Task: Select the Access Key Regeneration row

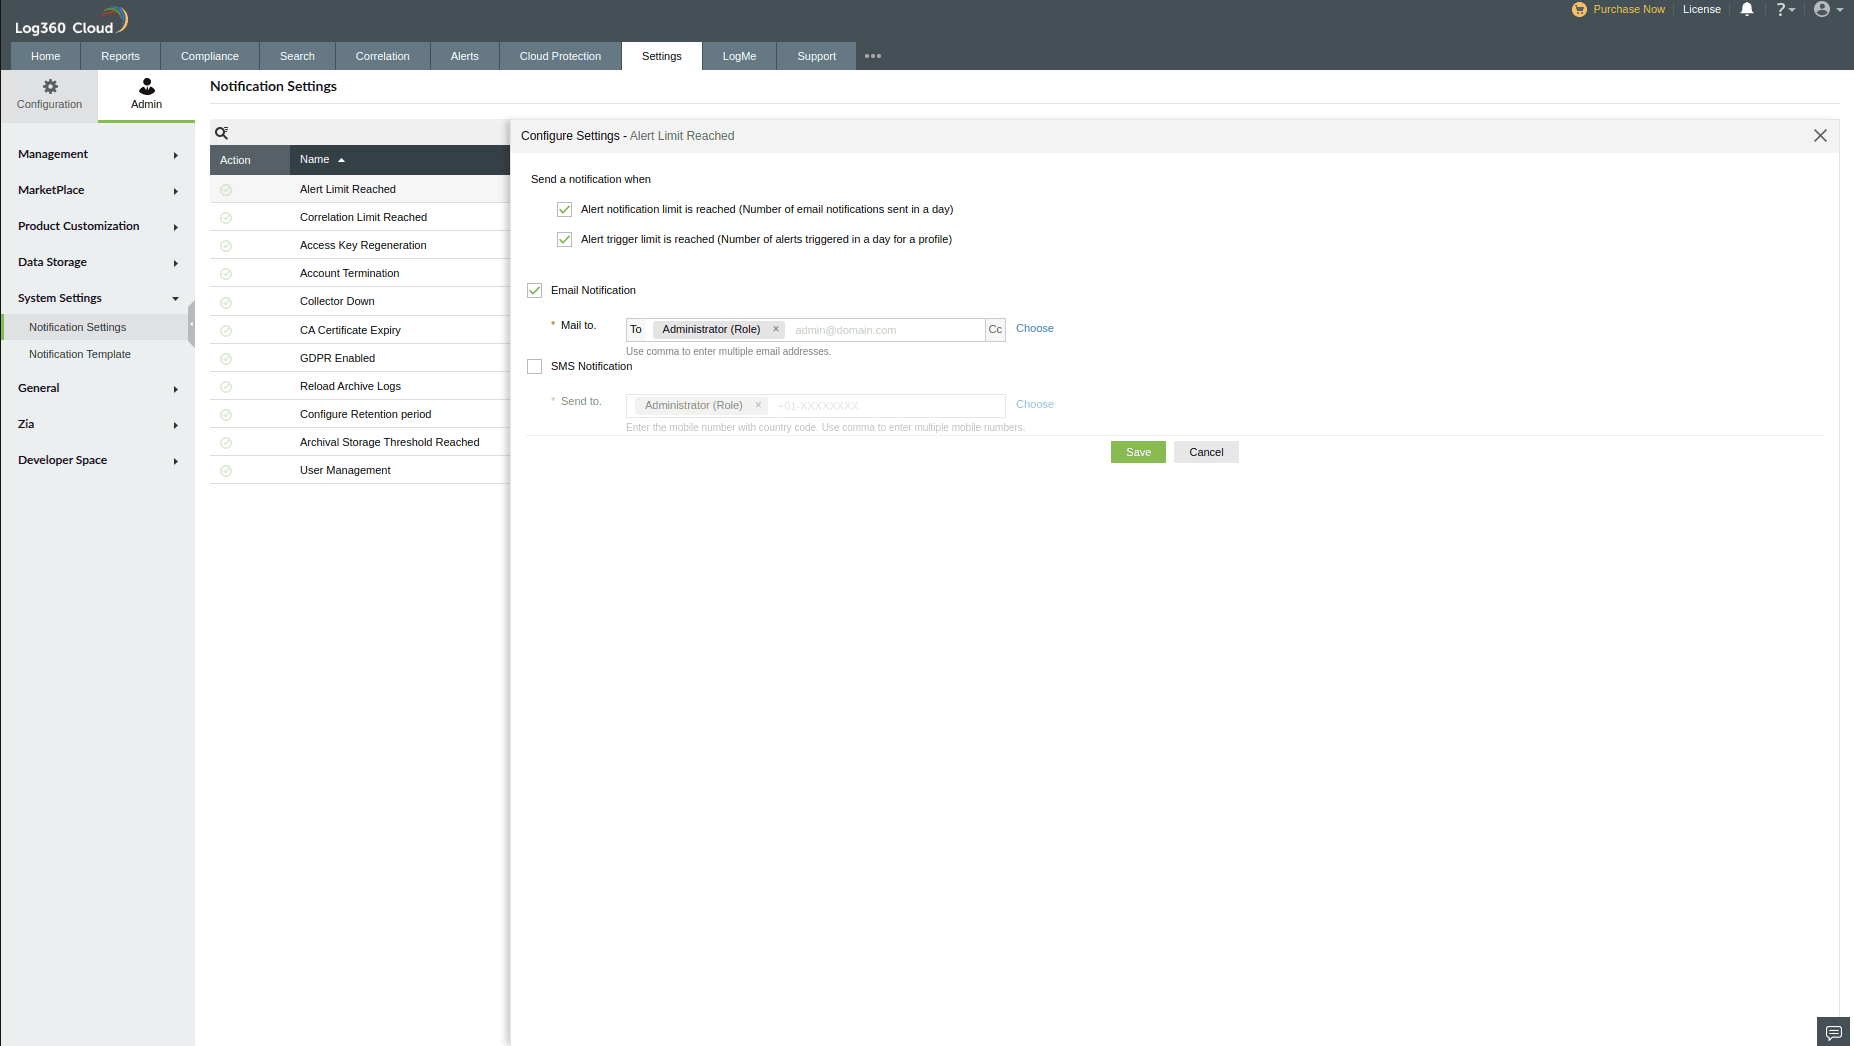Action: point(360,245)
